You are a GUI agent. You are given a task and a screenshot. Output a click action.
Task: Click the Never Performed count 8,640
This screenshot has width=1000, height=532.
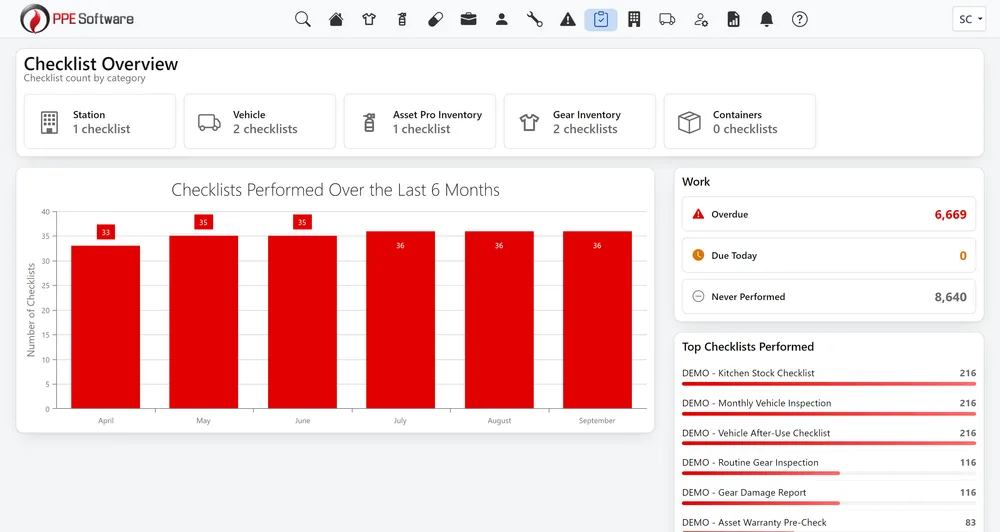[x=950, y=297]
